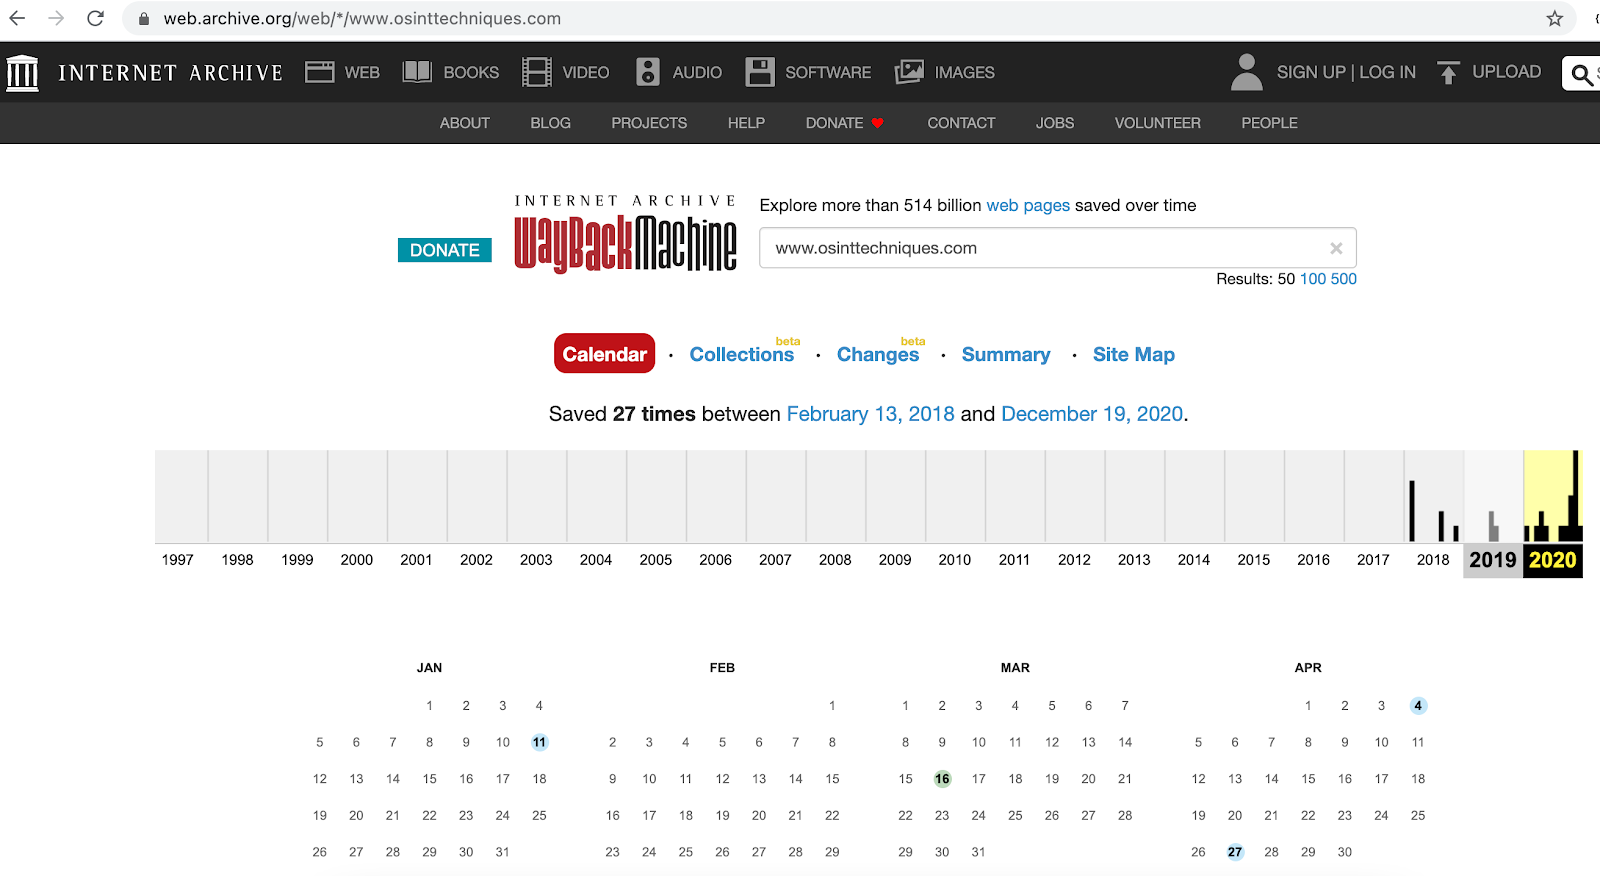Click the Upload arrow icon
Image resolution: width=1600 pixels, height=876 pixels.
(x=1448, y=72)
